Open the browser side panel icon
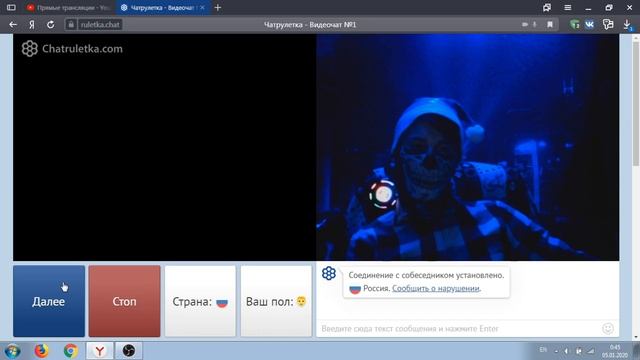640x360 pixels. [x=11, y=7]
